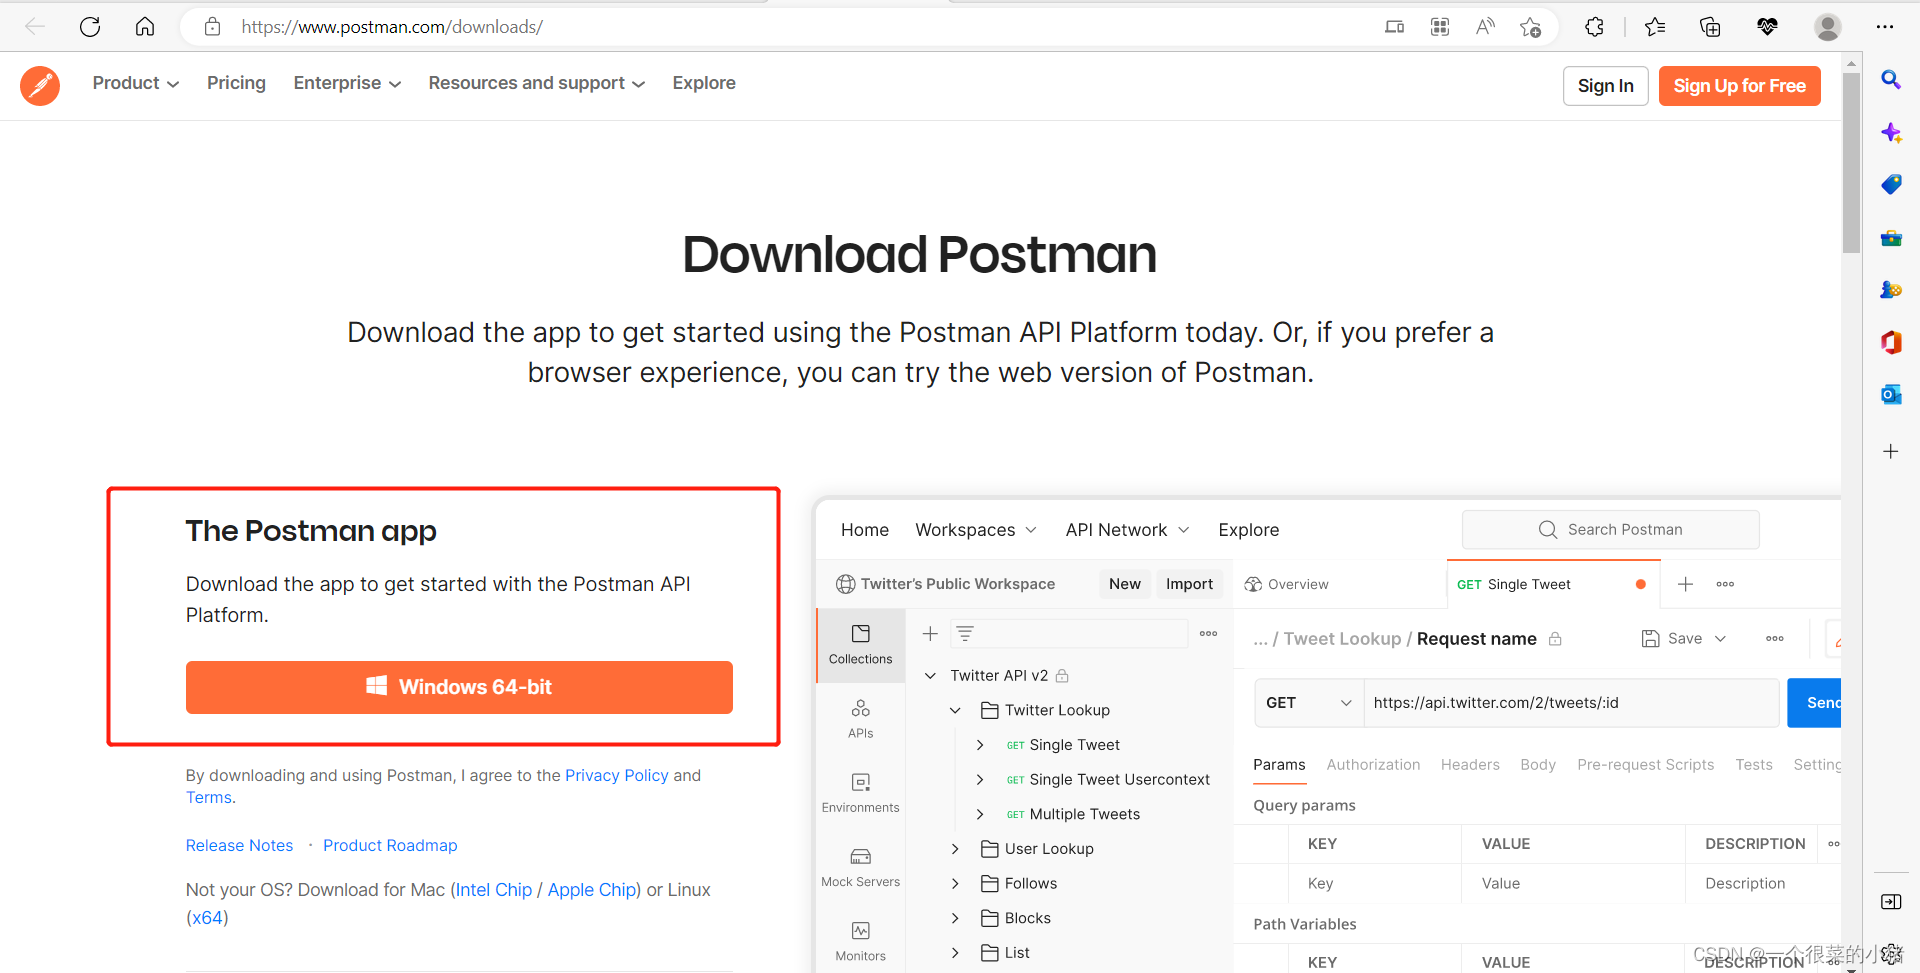The height and width of the screenshot is (973, 1920).
Task: Click the Search Postman field
Action: point(1610,530)
